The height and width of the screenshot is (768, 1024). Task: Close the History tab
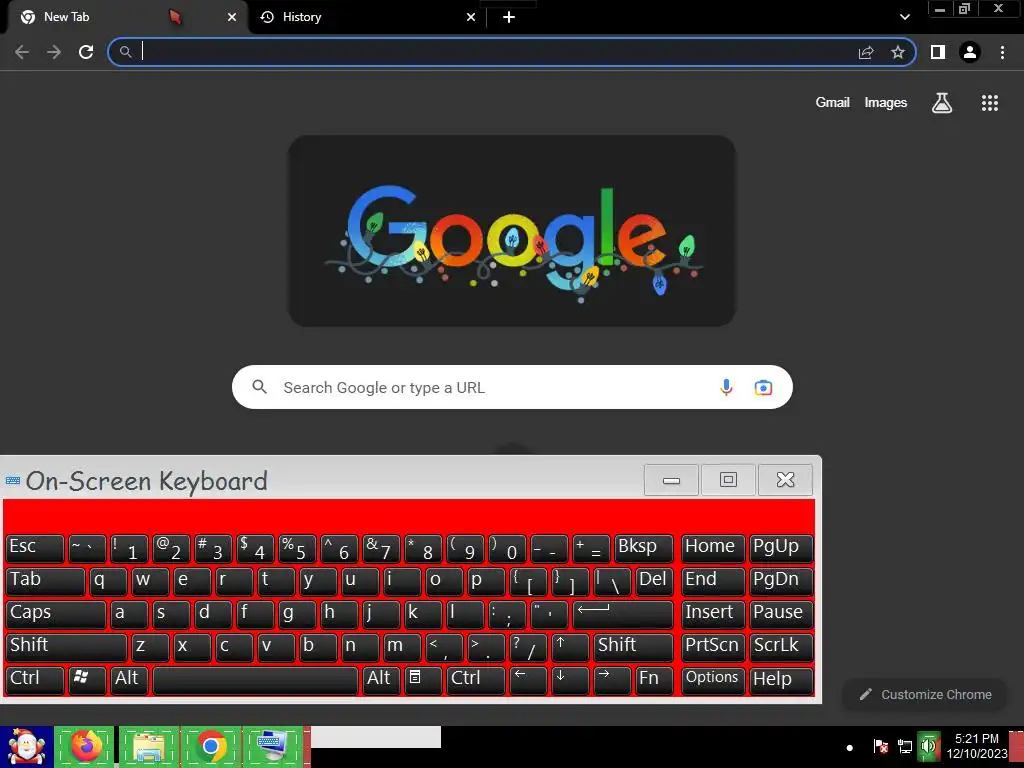click(471, 17)
